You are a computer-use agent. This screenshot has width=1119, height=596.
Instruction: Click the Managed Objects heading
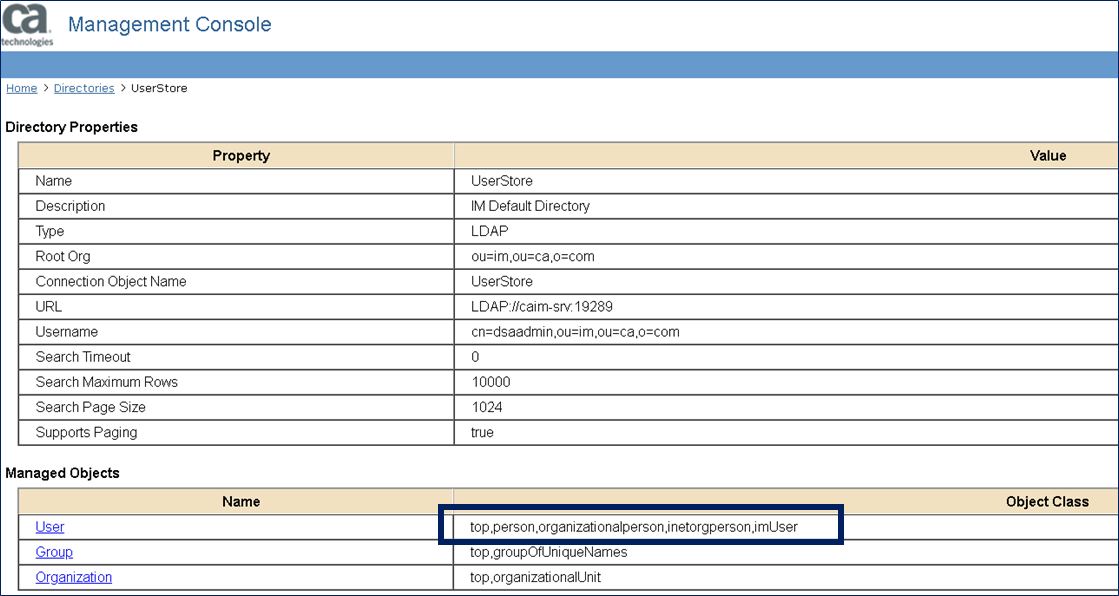pos(63,473)
